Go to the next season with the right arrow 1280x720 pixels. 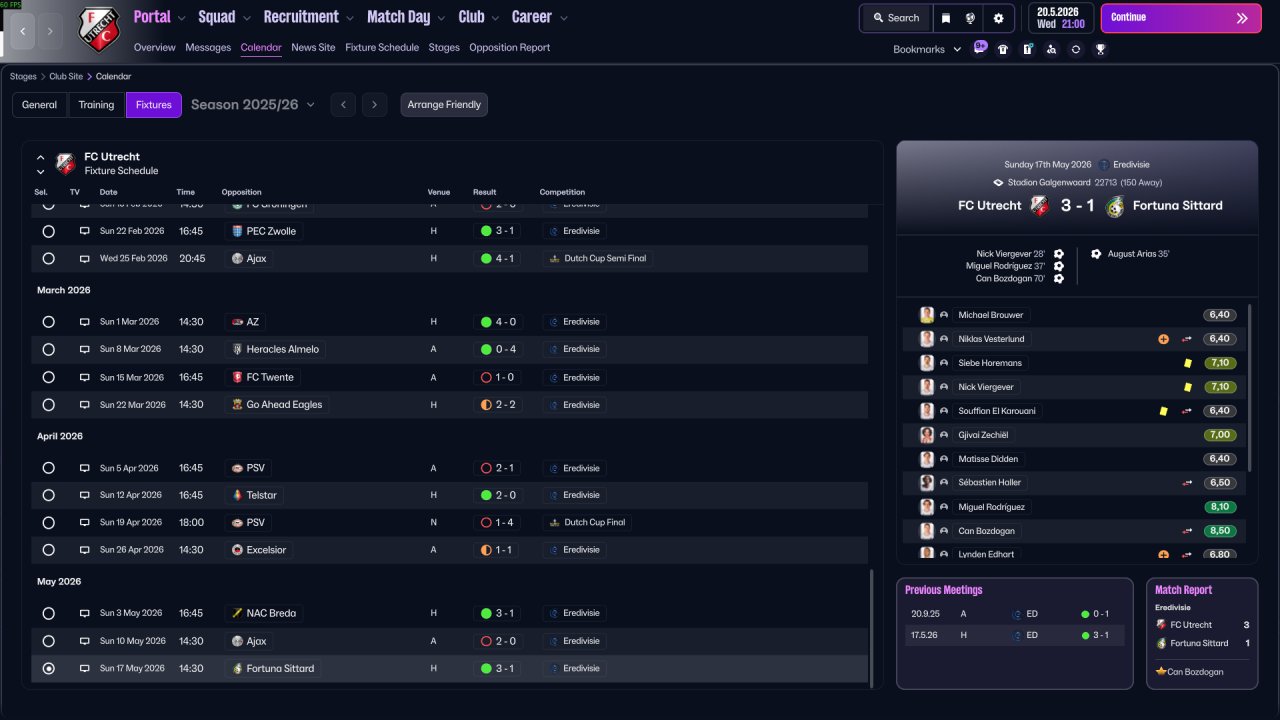374,105
